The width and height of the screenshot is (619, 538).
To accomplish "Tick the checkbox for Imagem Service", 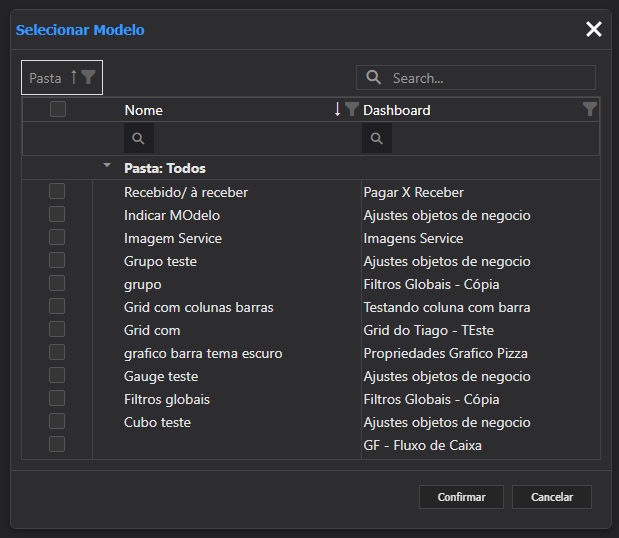I will pyautogui.click(x=57, y=237).
